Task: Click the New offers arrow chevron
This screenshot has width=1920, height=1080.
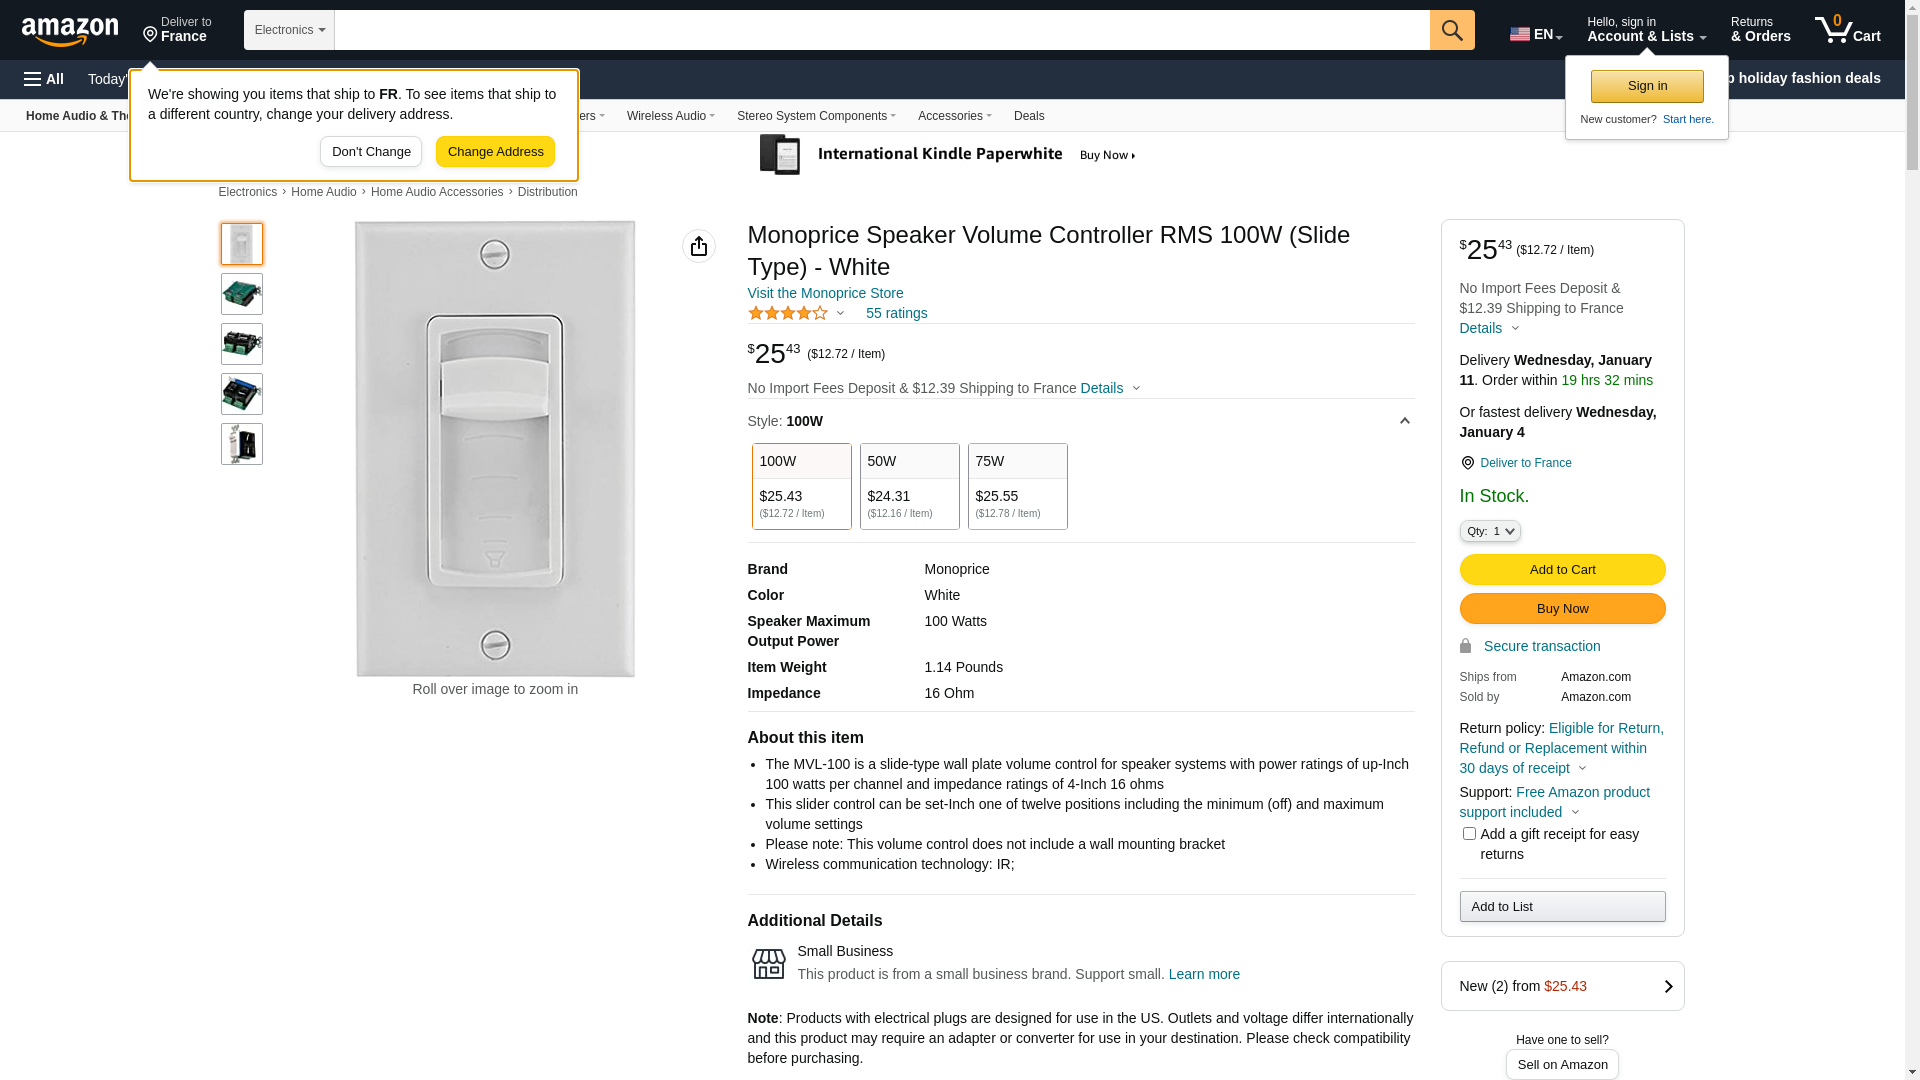Action: [x=1667, y=986]
